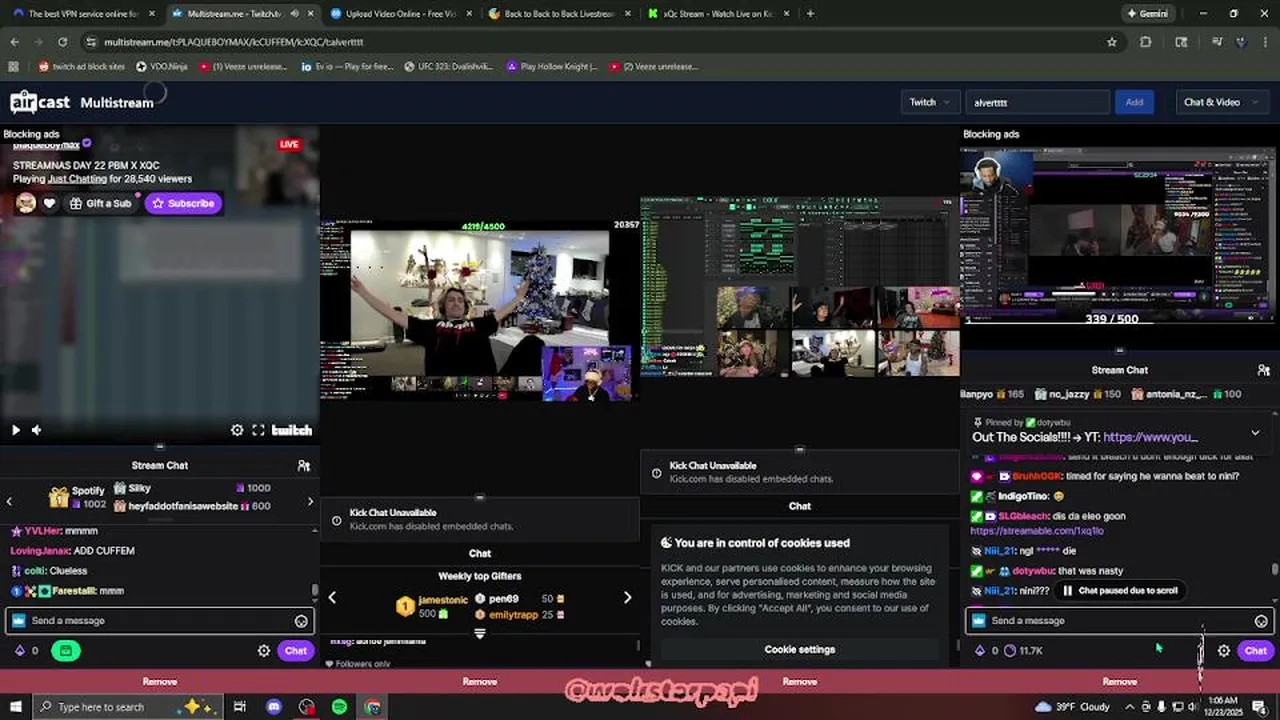Toggle fullscreen on plaqueboymax player
The width and height of the screenshot is (1280, 720).
(258, 430)
